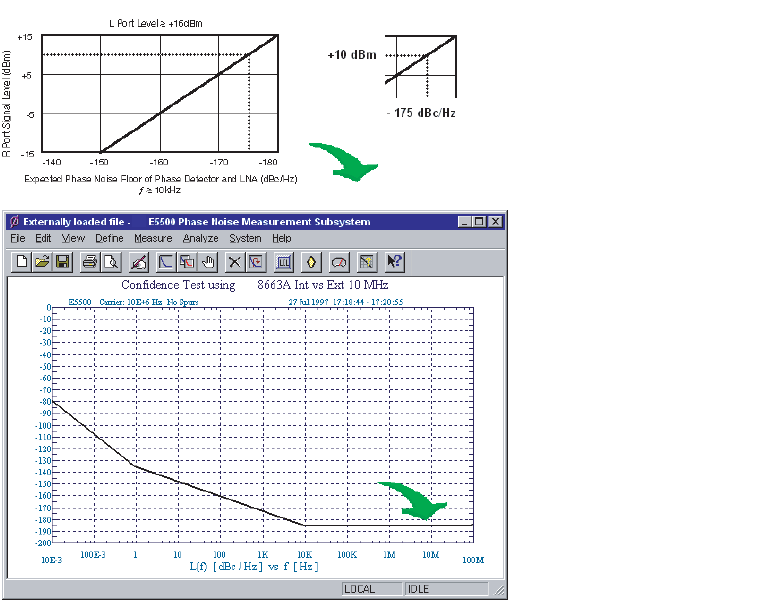Open the File menu

pos(18,238)
